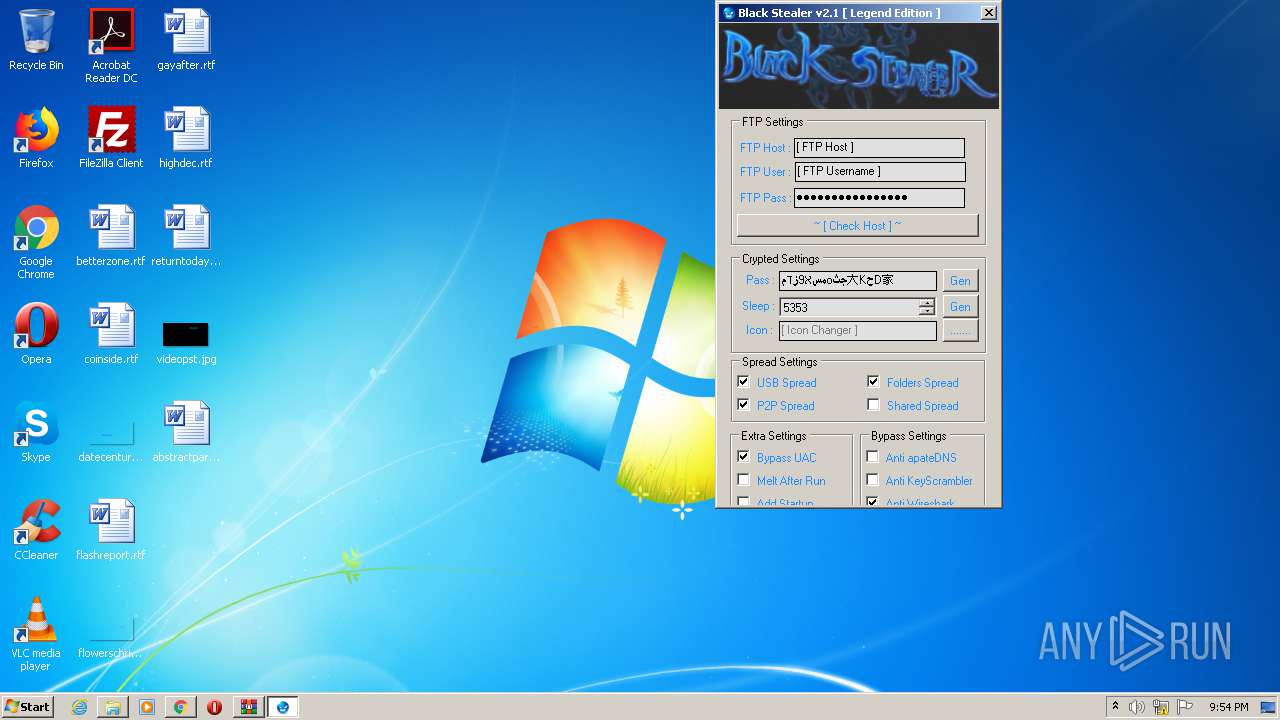
Task: Open Windows Media Player taskbar icon
Action: pyautogui.click(x=147, y=707)
